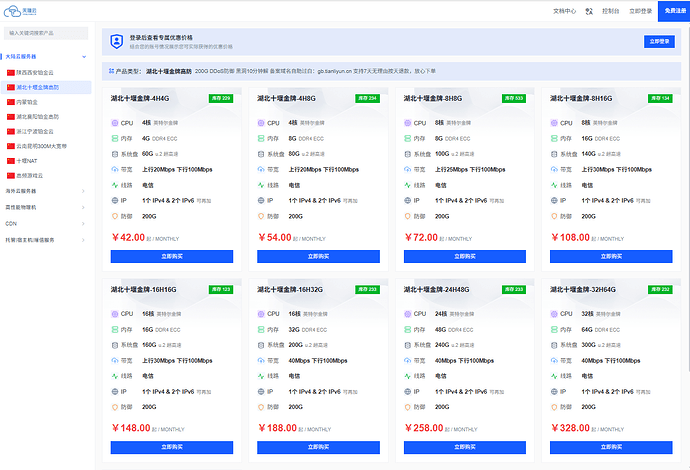Open 文档中心 in the top navigation
The height and width of the screenshot is (470, 690).
565,11
